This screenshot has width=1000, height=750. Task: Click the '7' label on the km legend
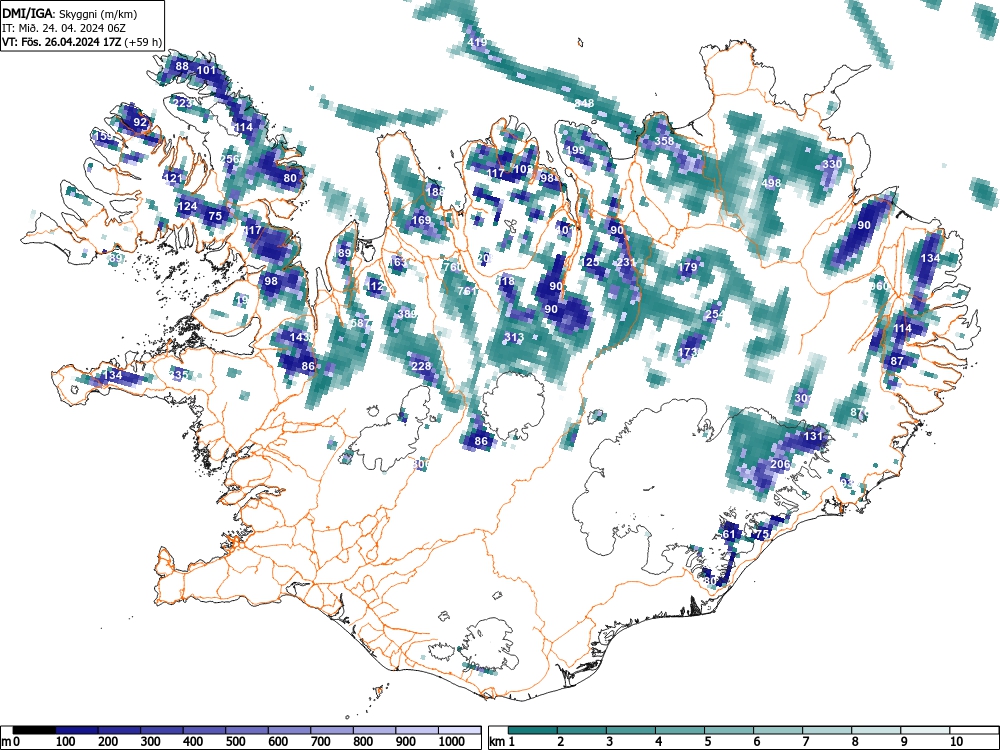(805, 742)
